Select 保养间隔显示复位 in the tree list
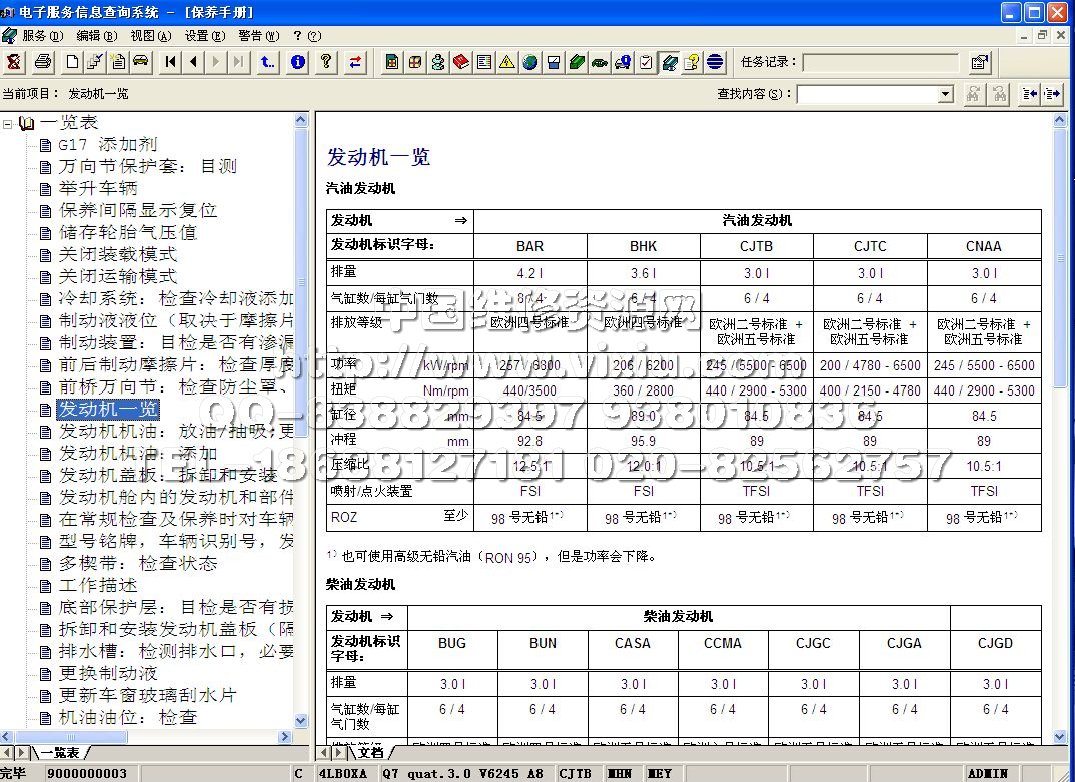 click(137, 210)
